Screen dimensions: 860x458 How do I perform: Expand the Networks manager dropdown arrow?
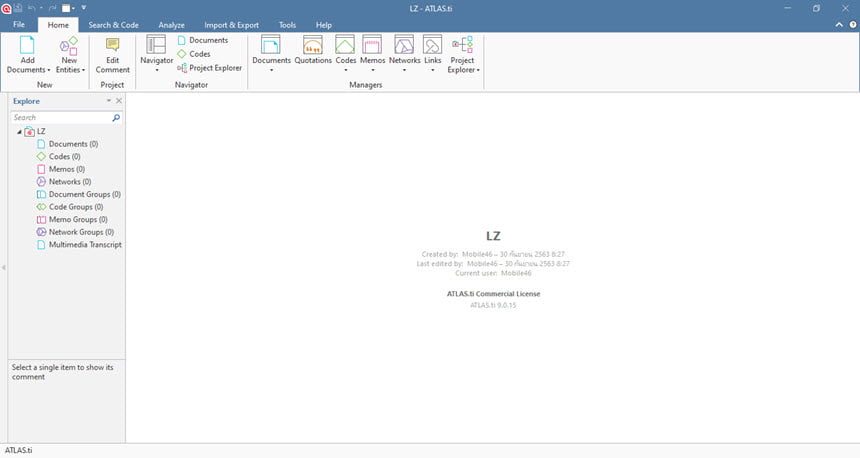pyautogui.click(x=404, y=70)
